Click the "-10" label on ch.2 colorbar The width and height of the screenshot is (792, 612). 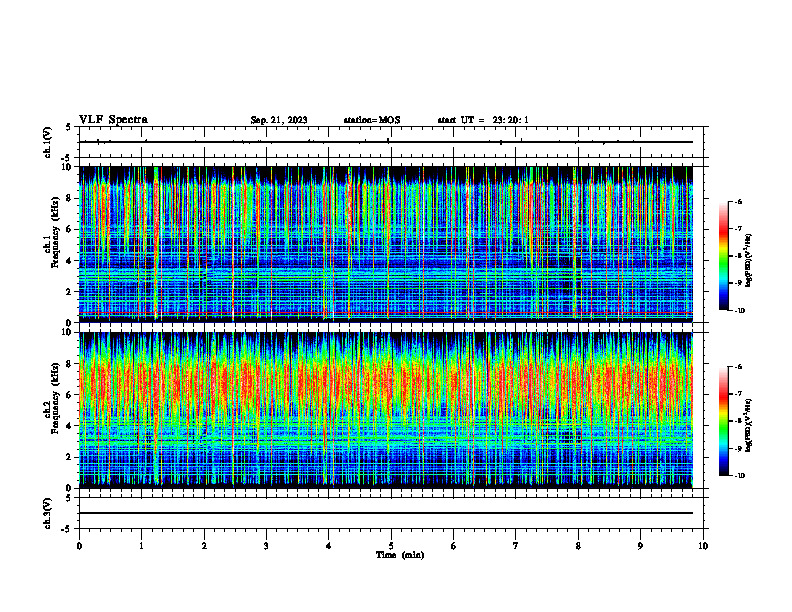739,476
